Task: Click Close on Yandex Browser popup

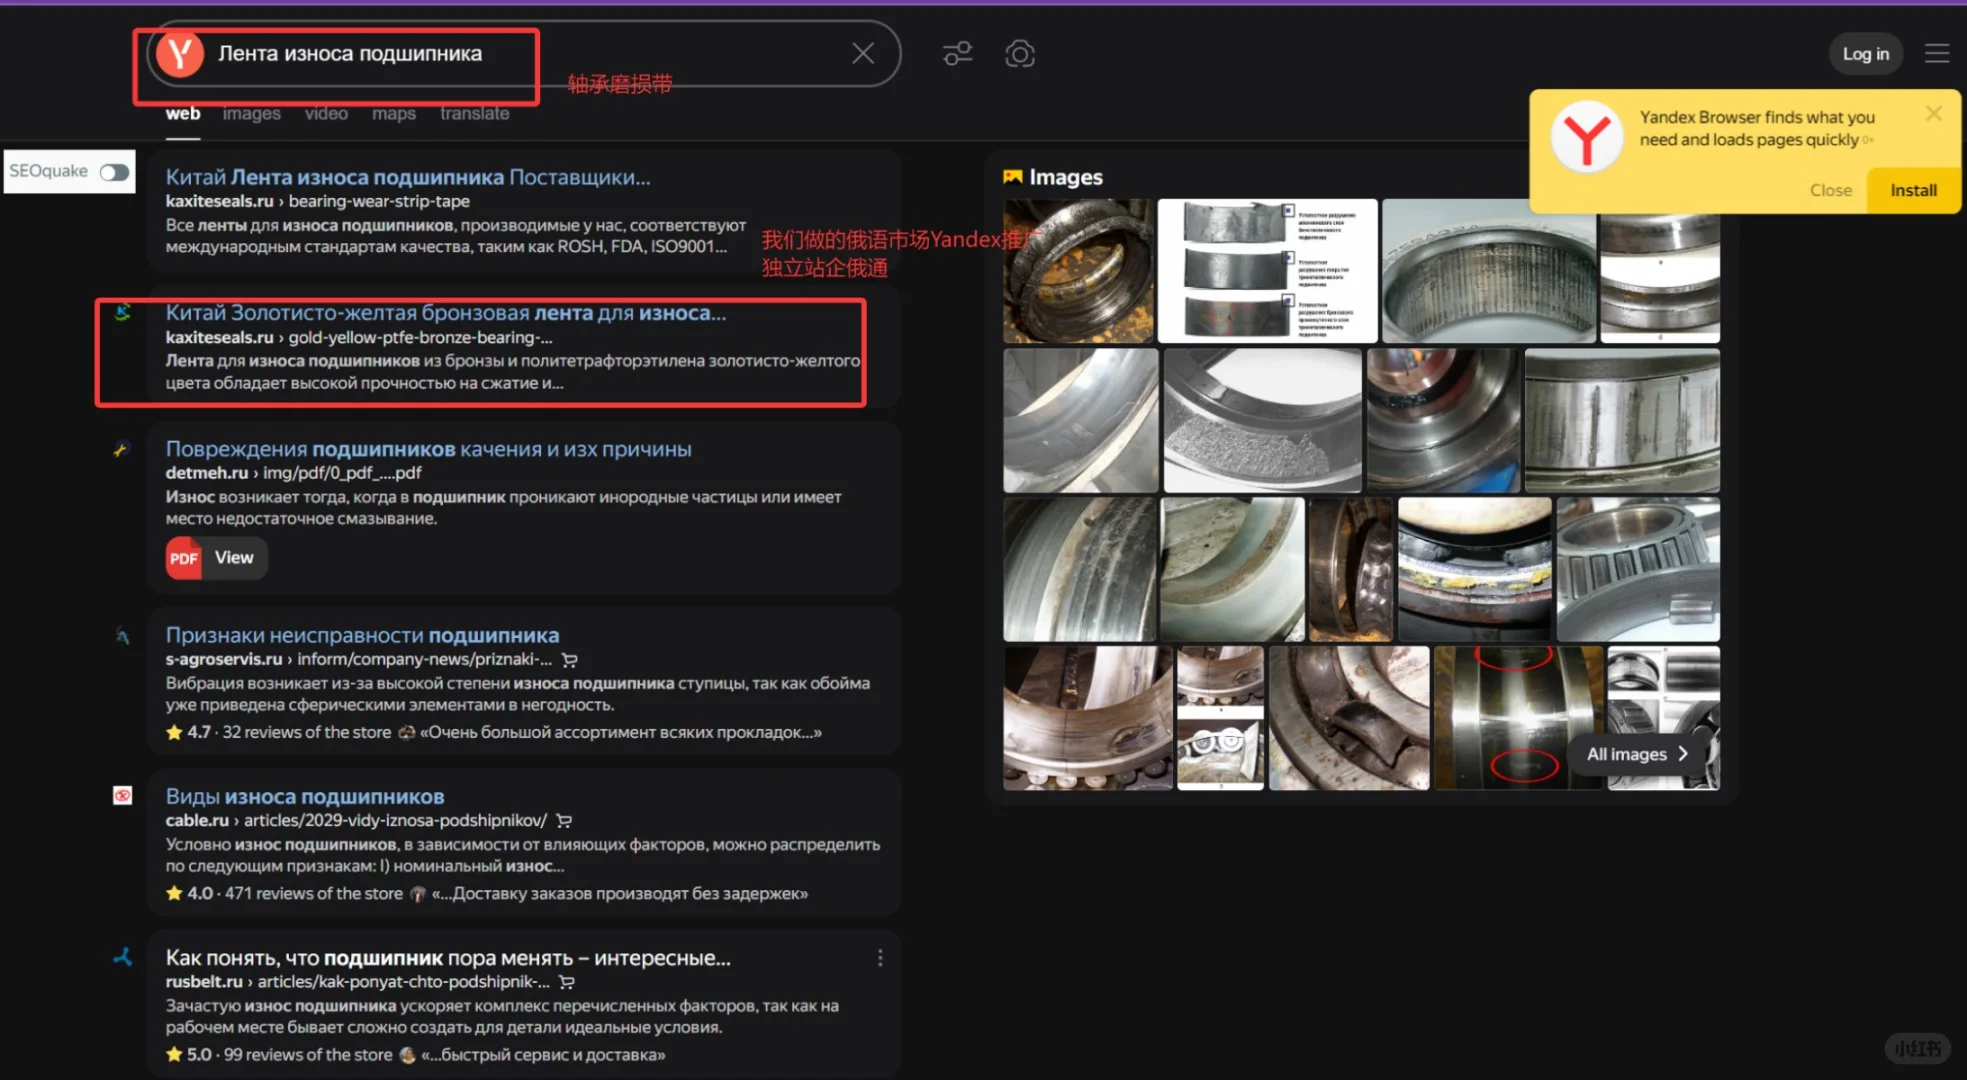Action: 1830,190
